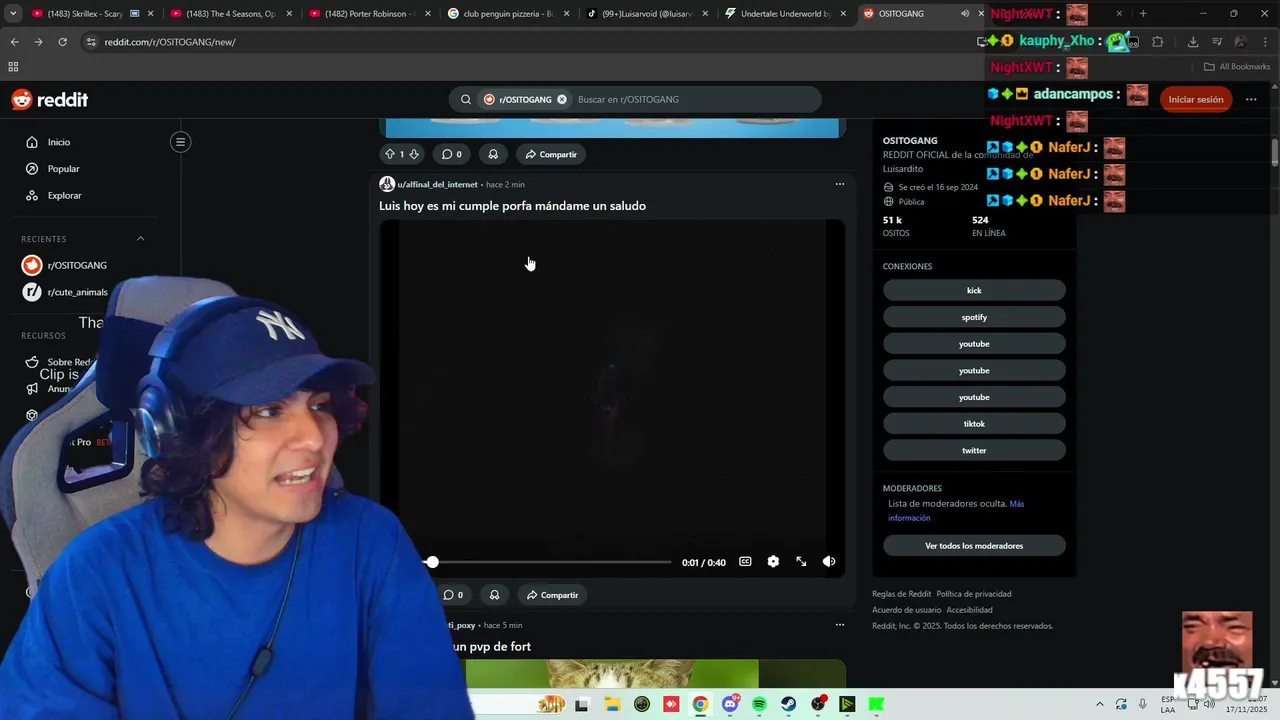Click the reddit.com/r/OSITOGANG/new/ address bar
The height and width of the screenshot is (720, 1280).
[530, 42]
